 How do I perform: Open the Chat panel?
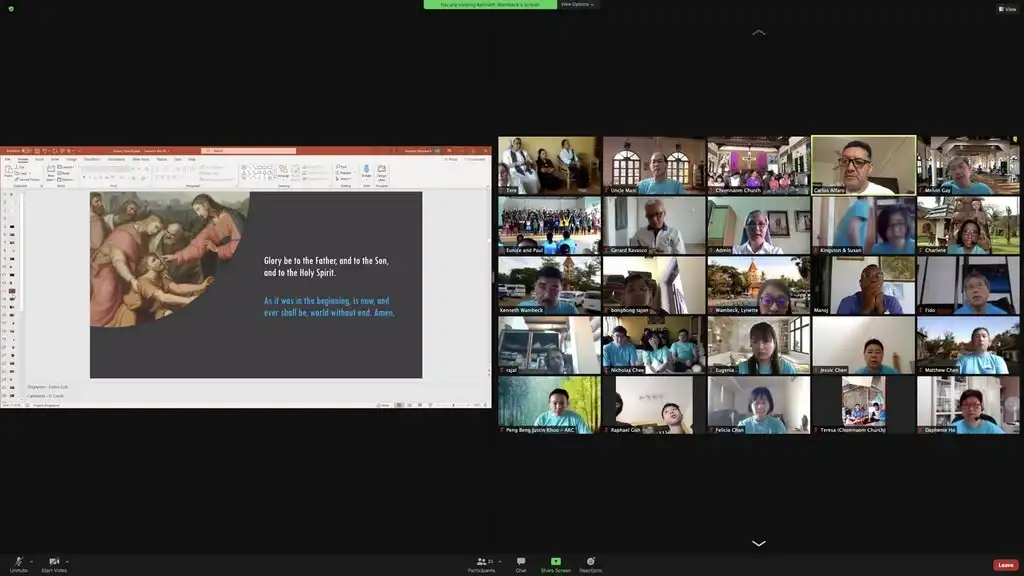(x=520, y=565)
